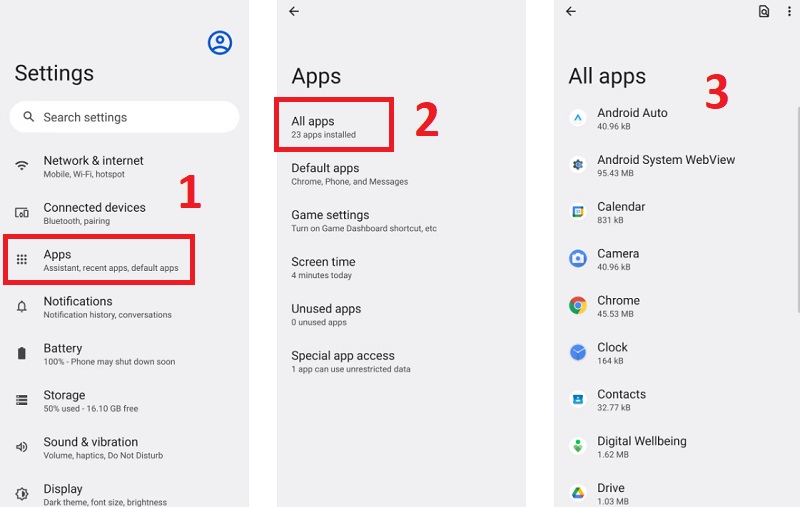Tap the search apps icon in All apps
This screenshot has width=800, height=507.
pos(764,11)
